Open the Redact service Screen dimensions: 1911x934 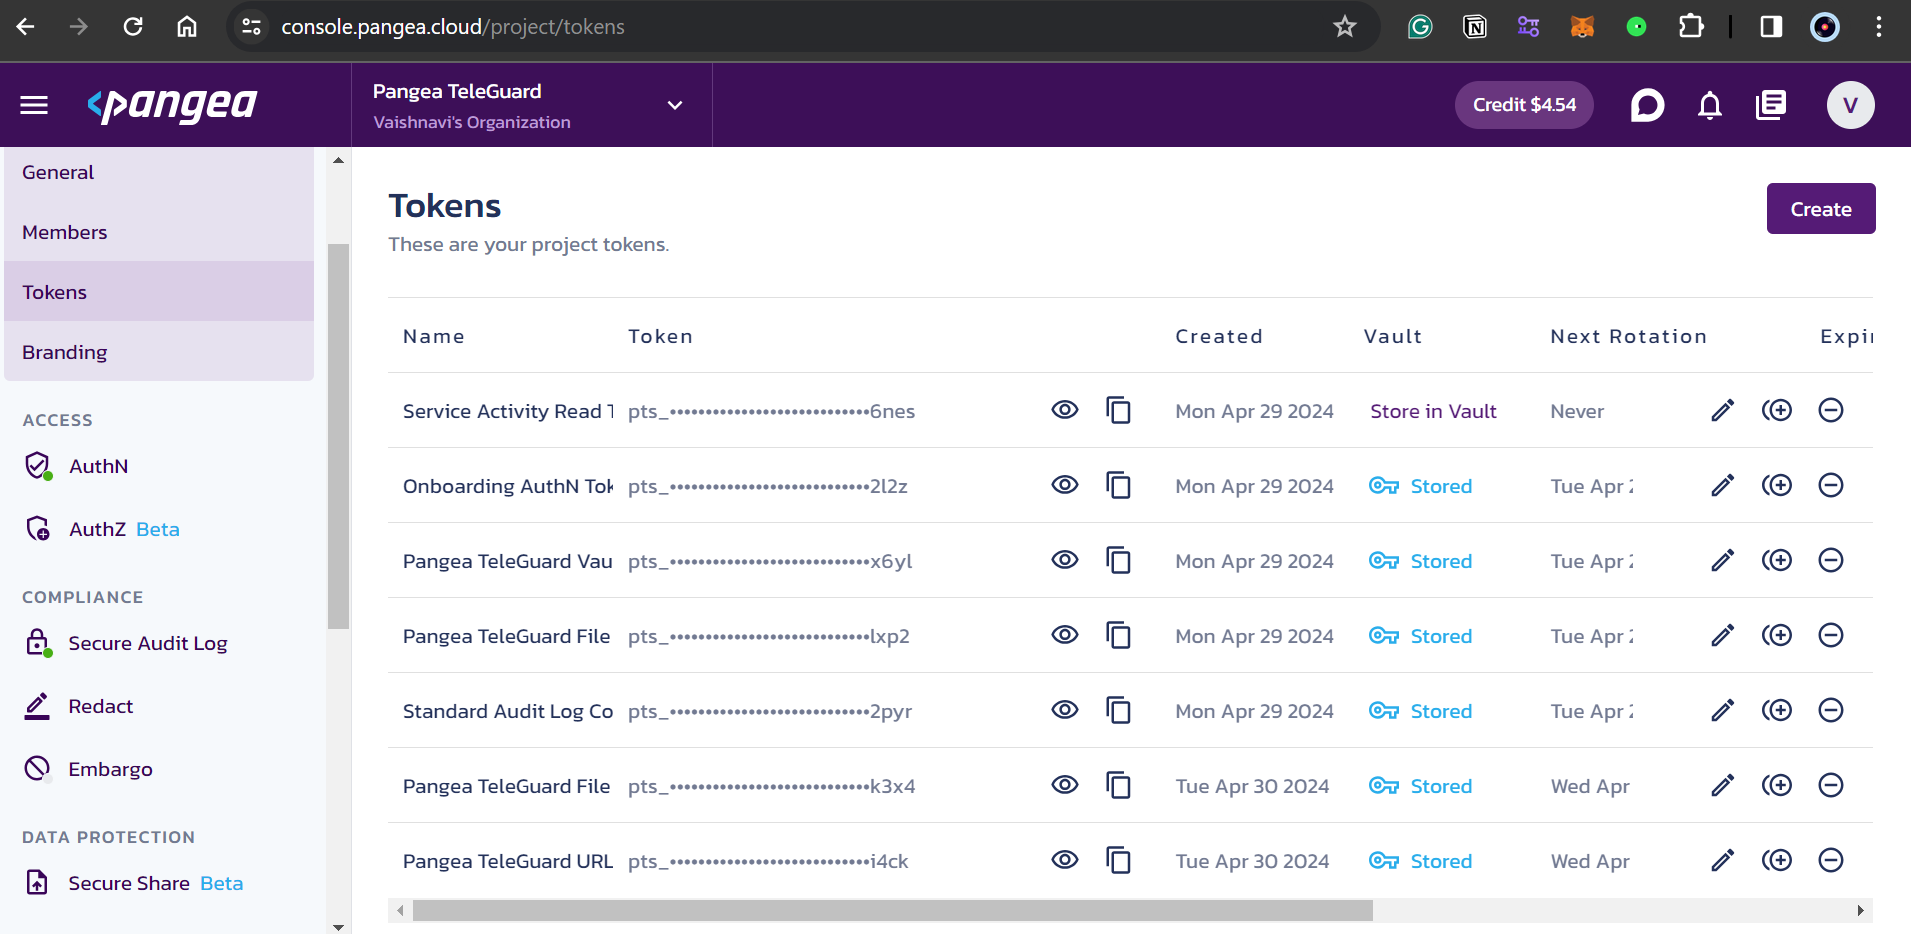(78, 706)
